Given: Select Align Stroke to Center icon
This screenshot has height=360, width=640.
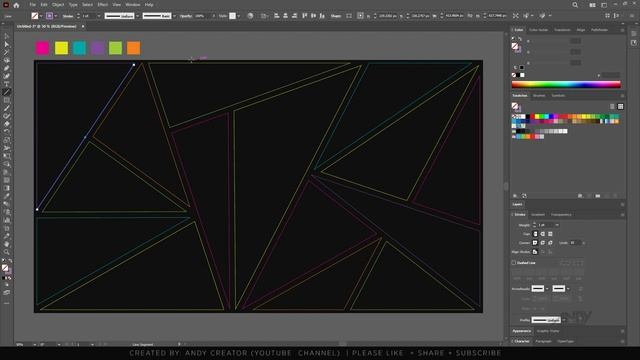Looking at the screenshot, I should coord(535,252).
